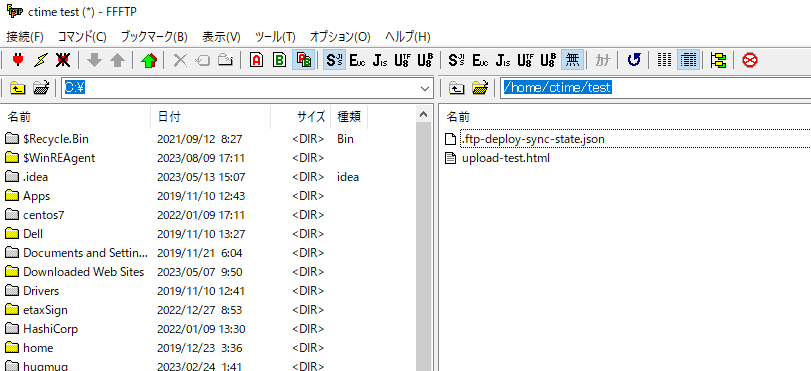Click the host path /home/ctime/test field
Screen dimensions: 811x371
[655, 88]
